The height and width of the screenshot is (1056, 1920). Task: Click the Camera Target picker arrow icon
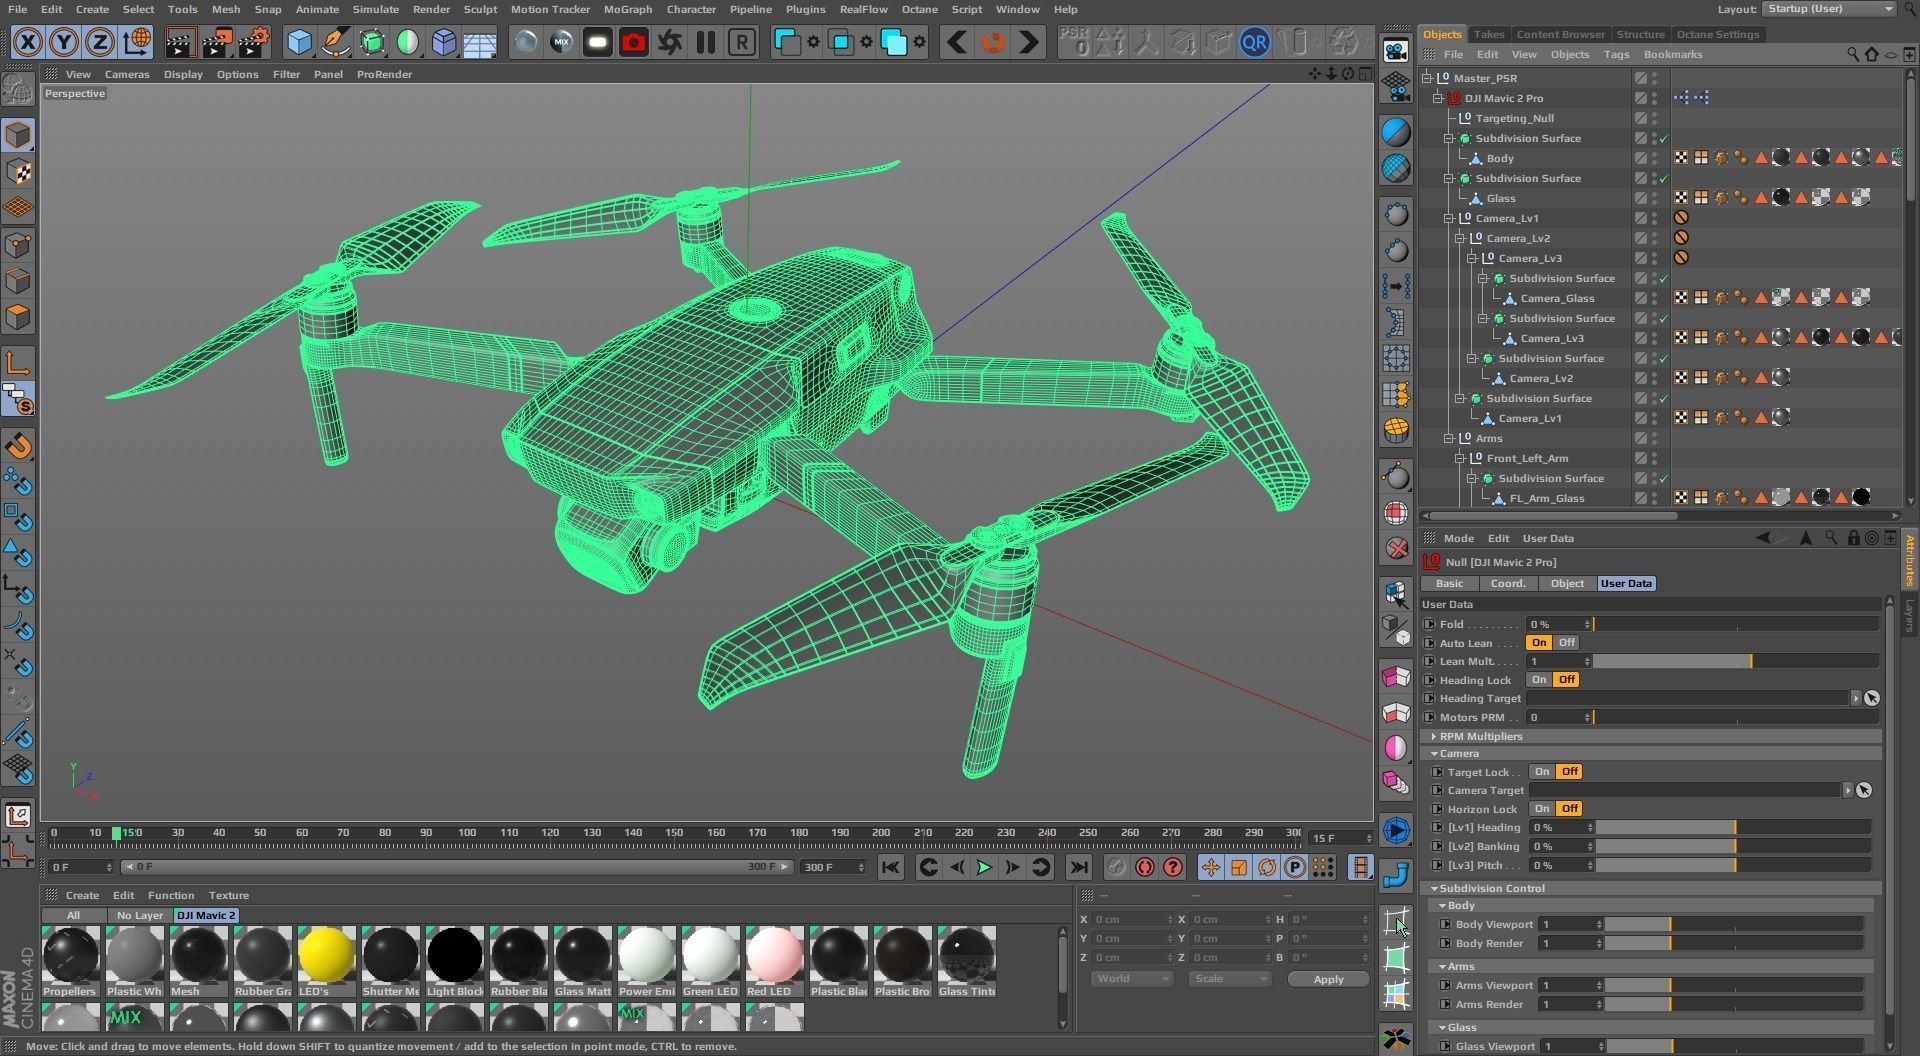1864,790
